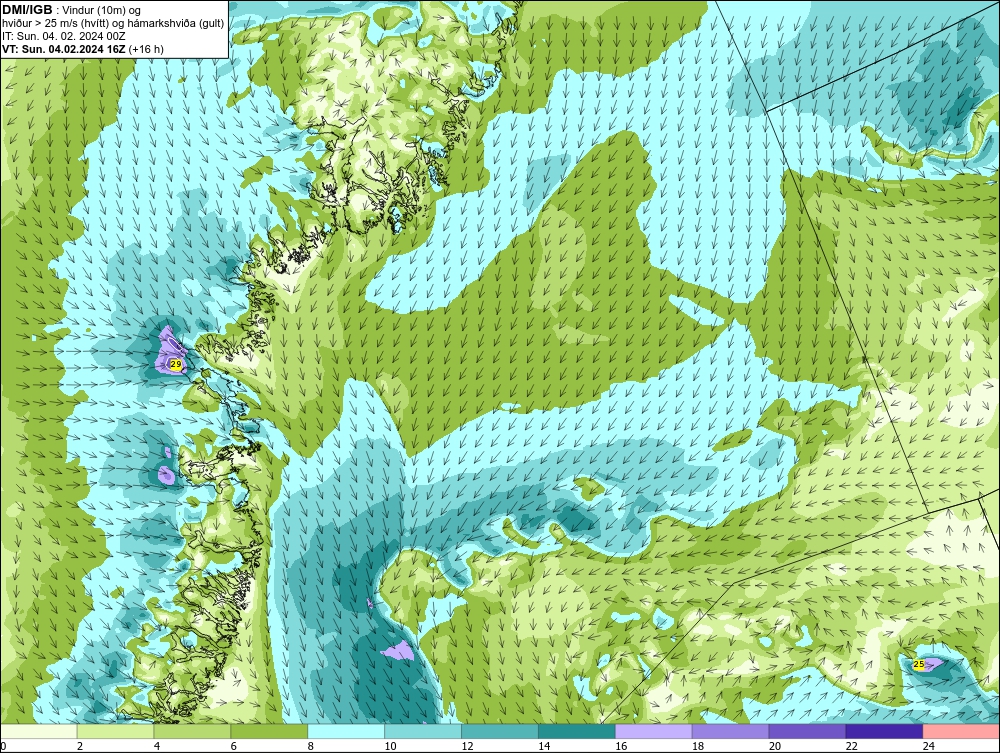This screenshot has height=753, width=1000.
Task: Click the legend scale label '2'
Action: click(x=80, y=746)
